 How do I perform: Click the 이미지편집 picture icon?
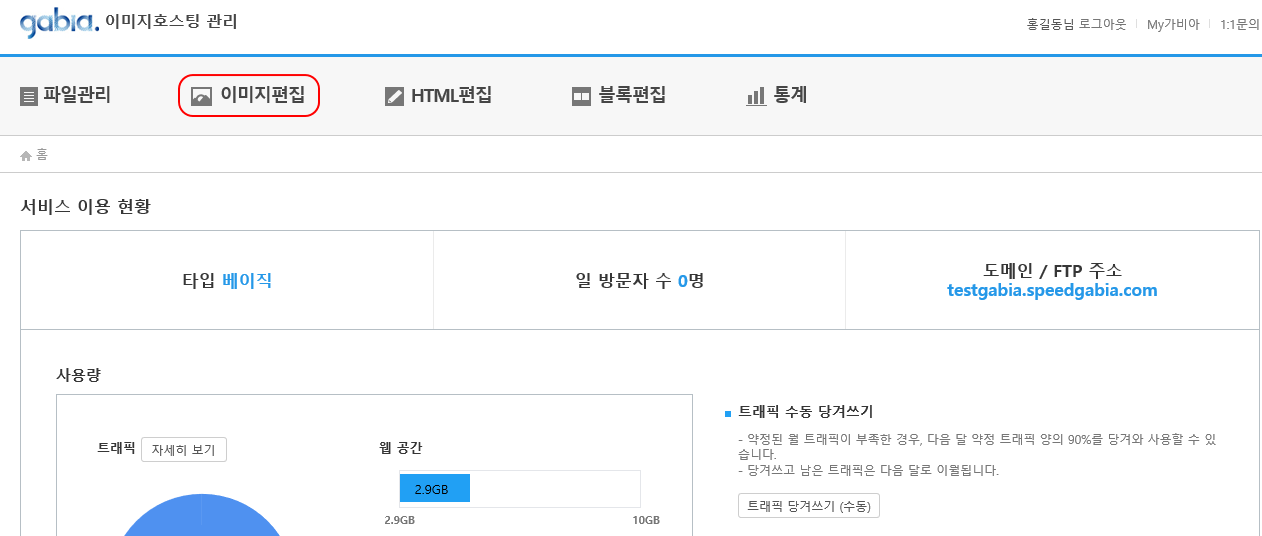tap(202, 97)
